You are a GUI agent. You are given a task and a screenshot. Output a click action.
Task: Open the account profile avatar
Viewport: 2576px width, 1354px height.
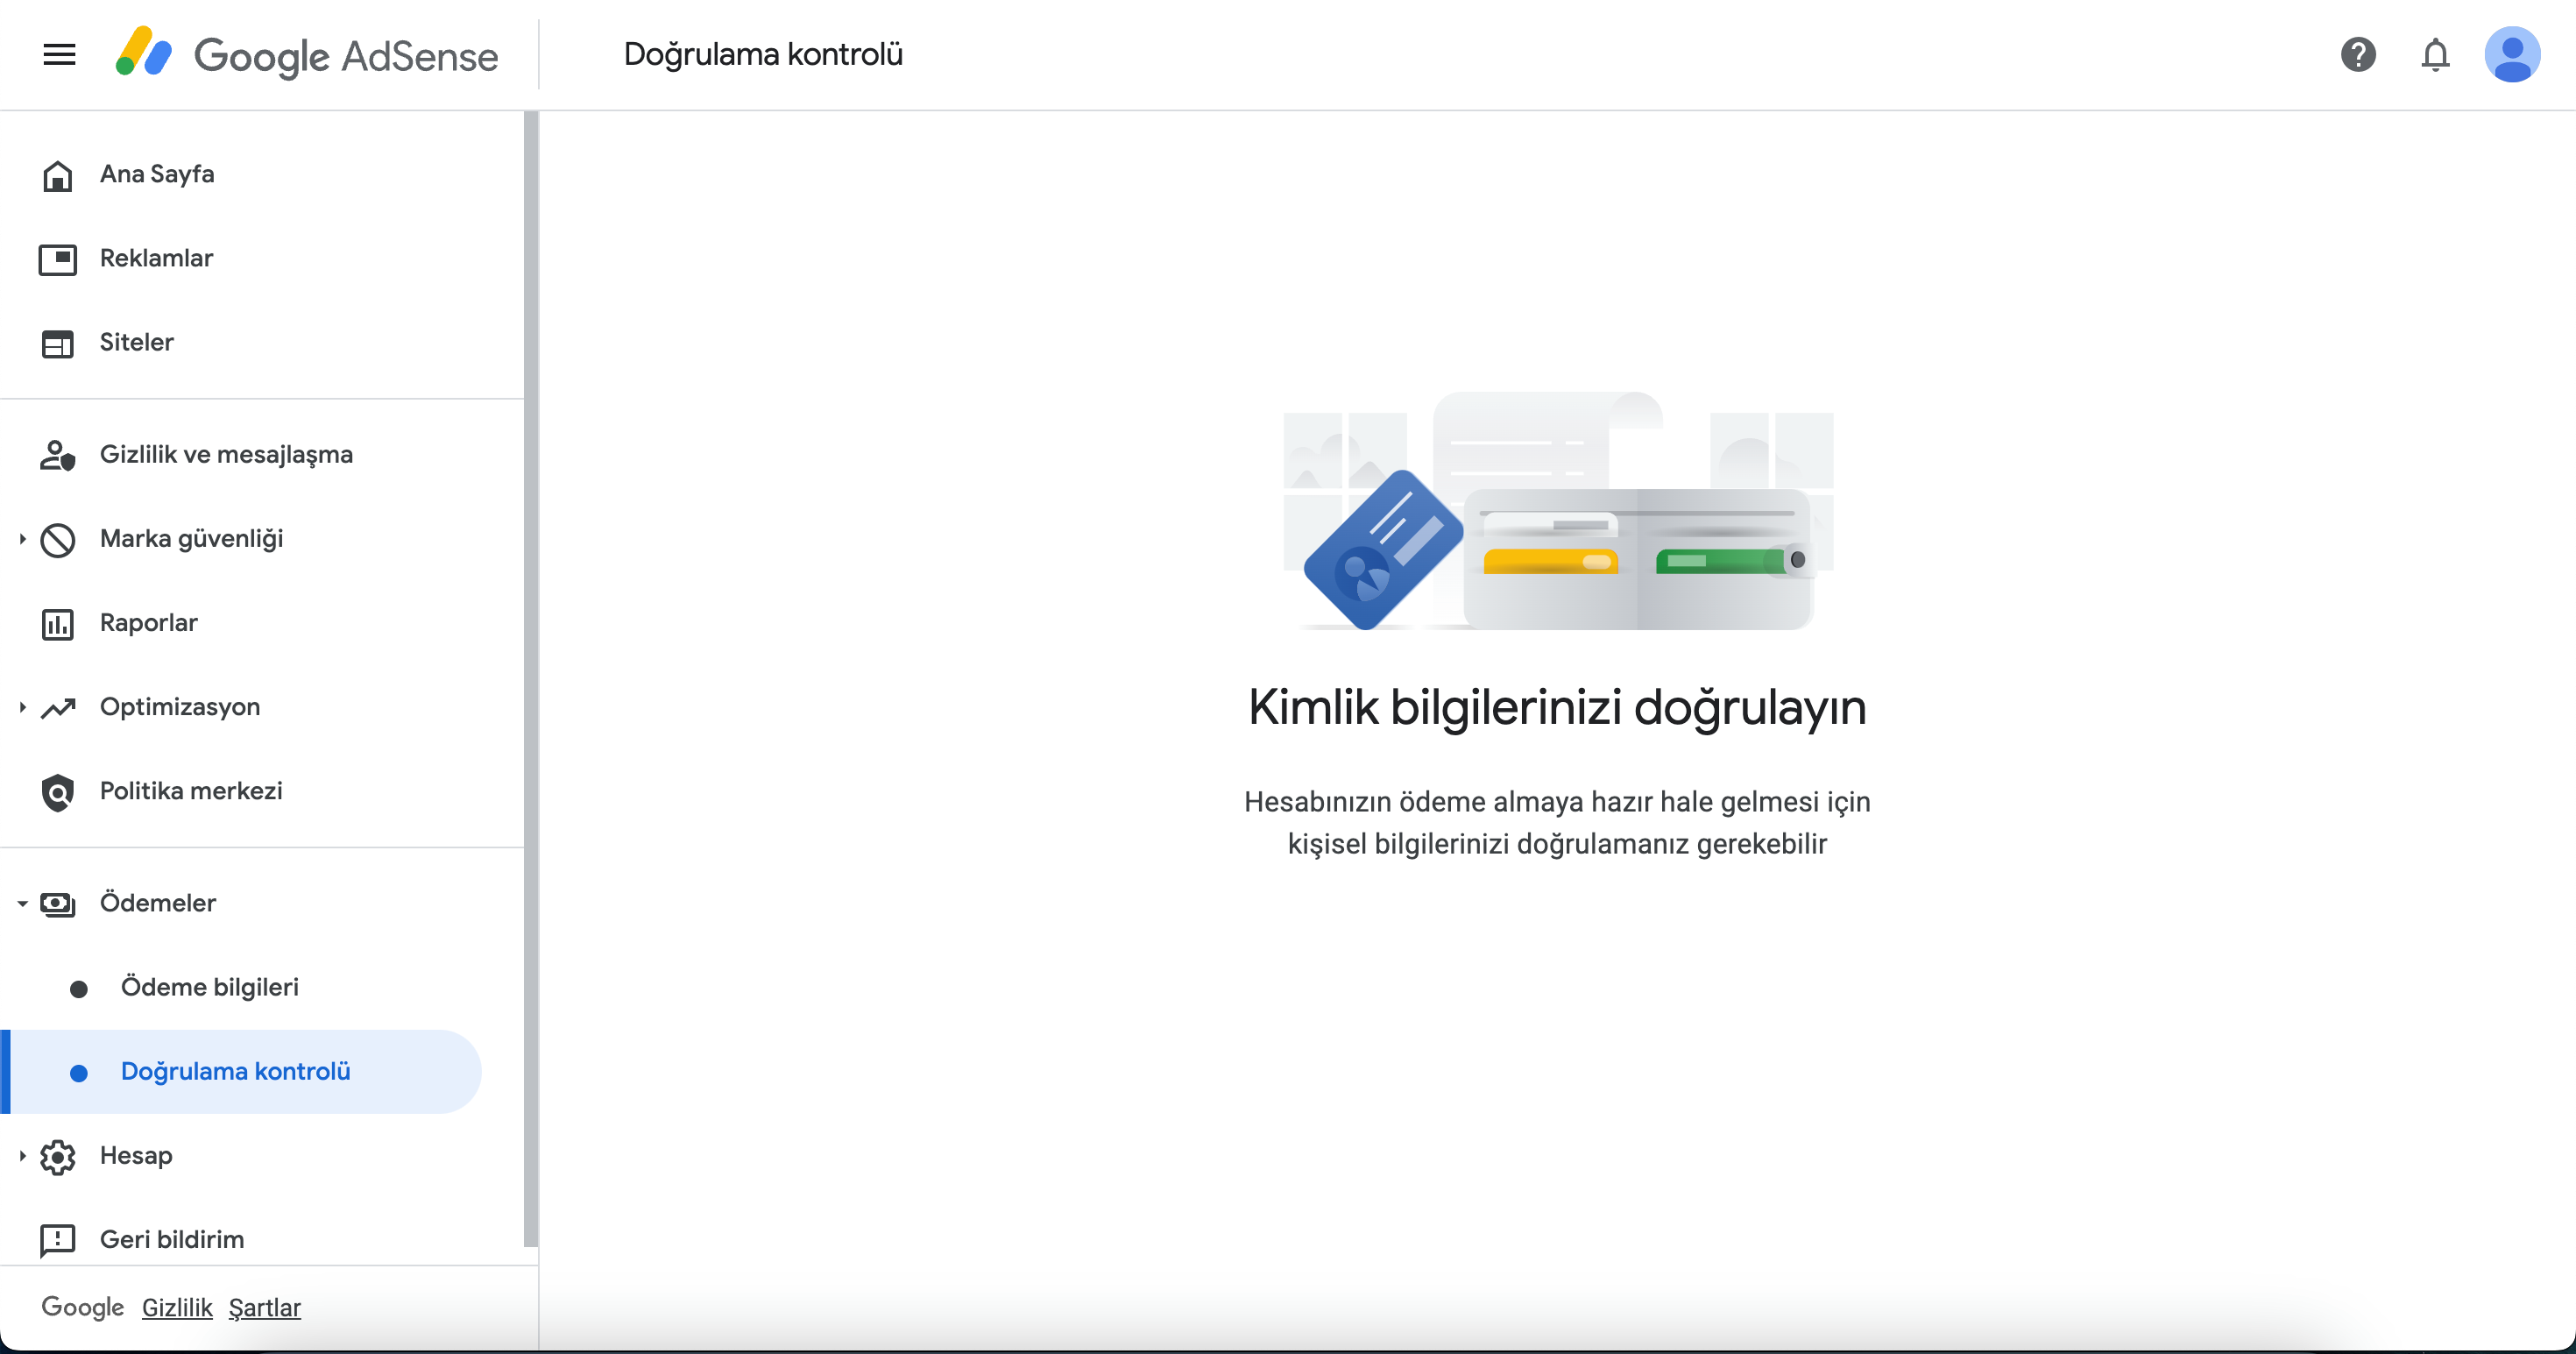tap(2512, 54)
